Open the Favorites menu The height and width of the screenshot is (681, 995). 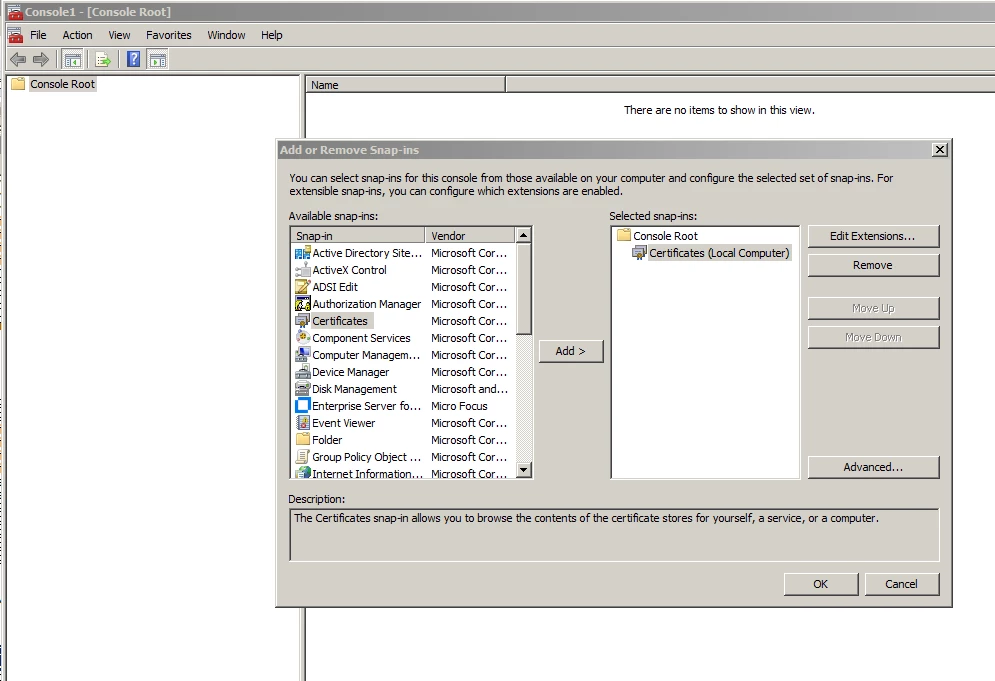coord(168,35)
